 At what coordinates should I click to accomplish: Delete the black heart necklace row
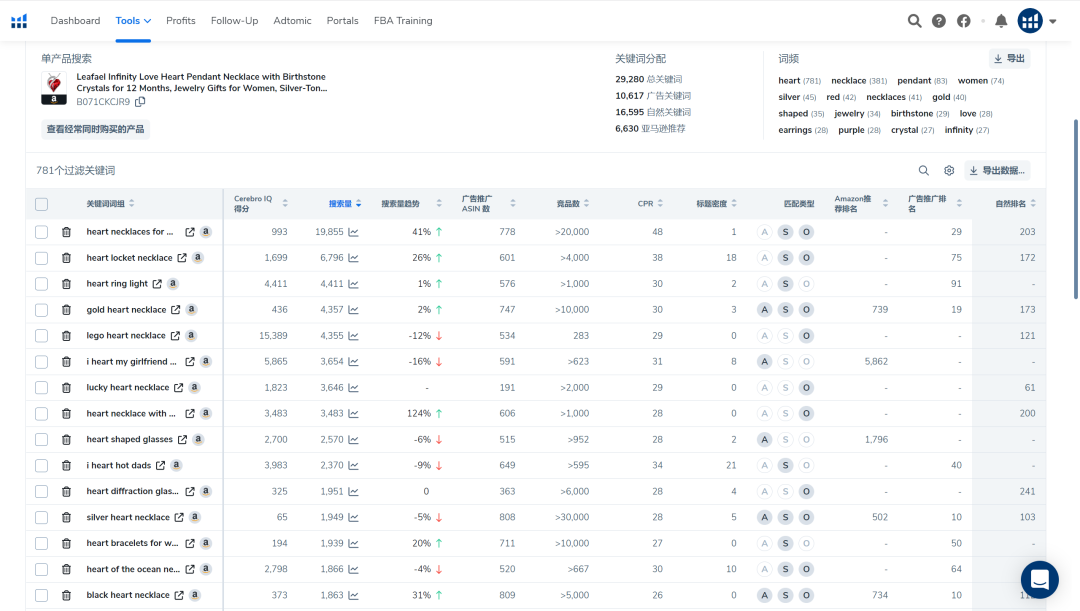[x=66, y=595]
